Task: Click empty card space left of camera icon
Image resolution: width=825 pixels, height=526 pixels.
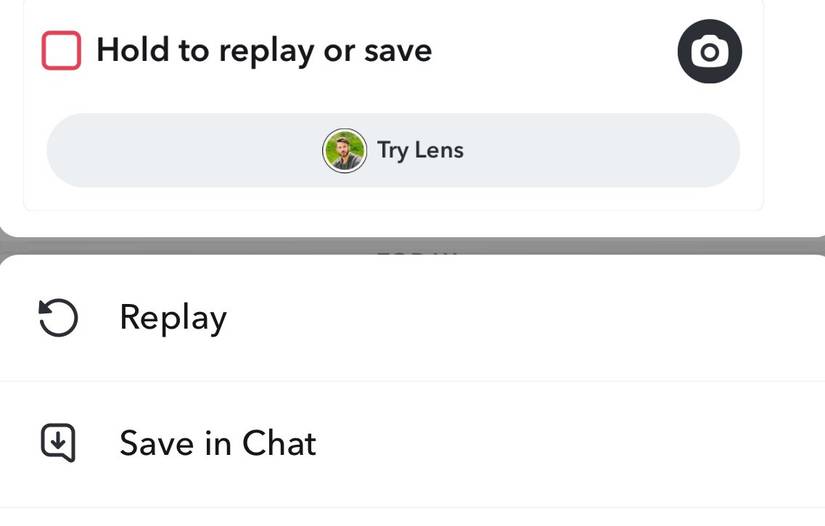Action: click(x=560, y=50)
